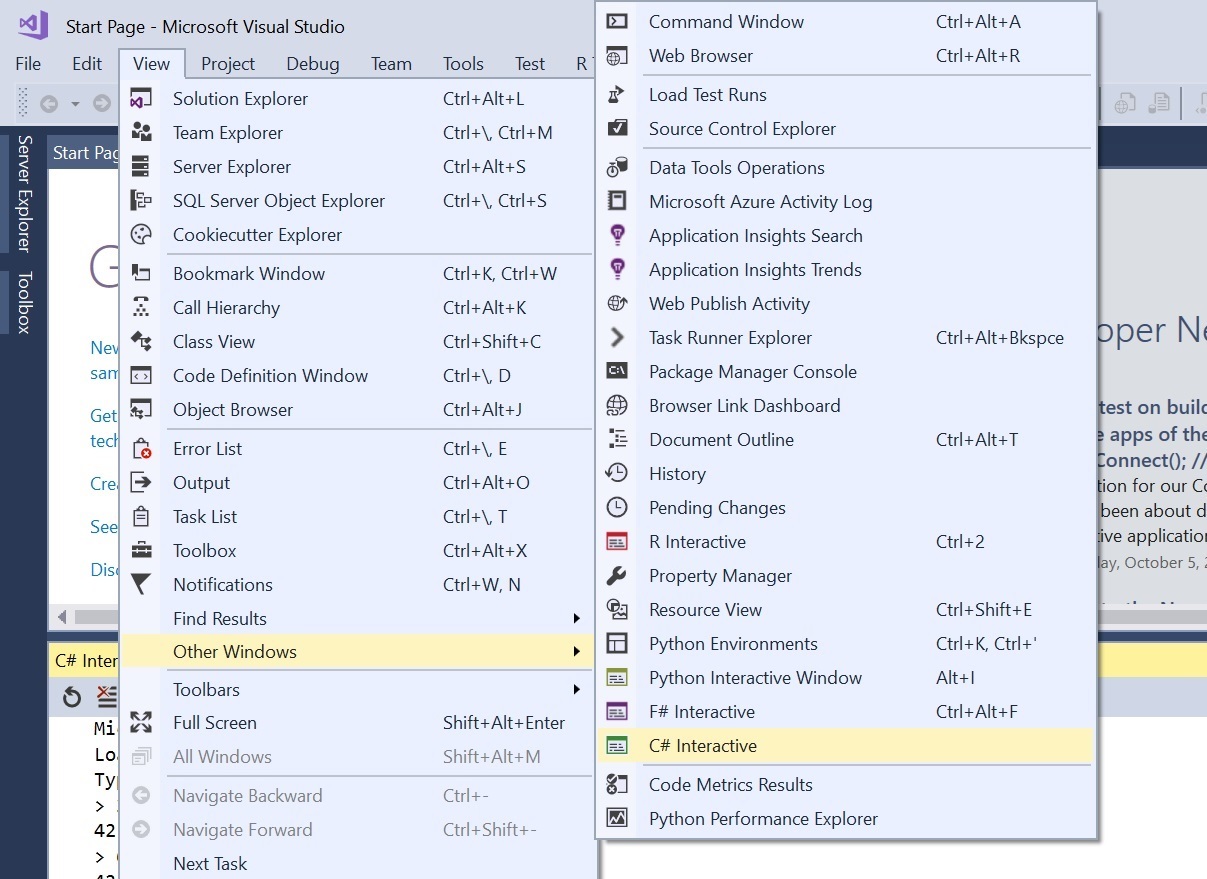Viewport: 1207px width, 879px height.
Task: Click the Notifications flag icon
Action: tap(141, 585)
